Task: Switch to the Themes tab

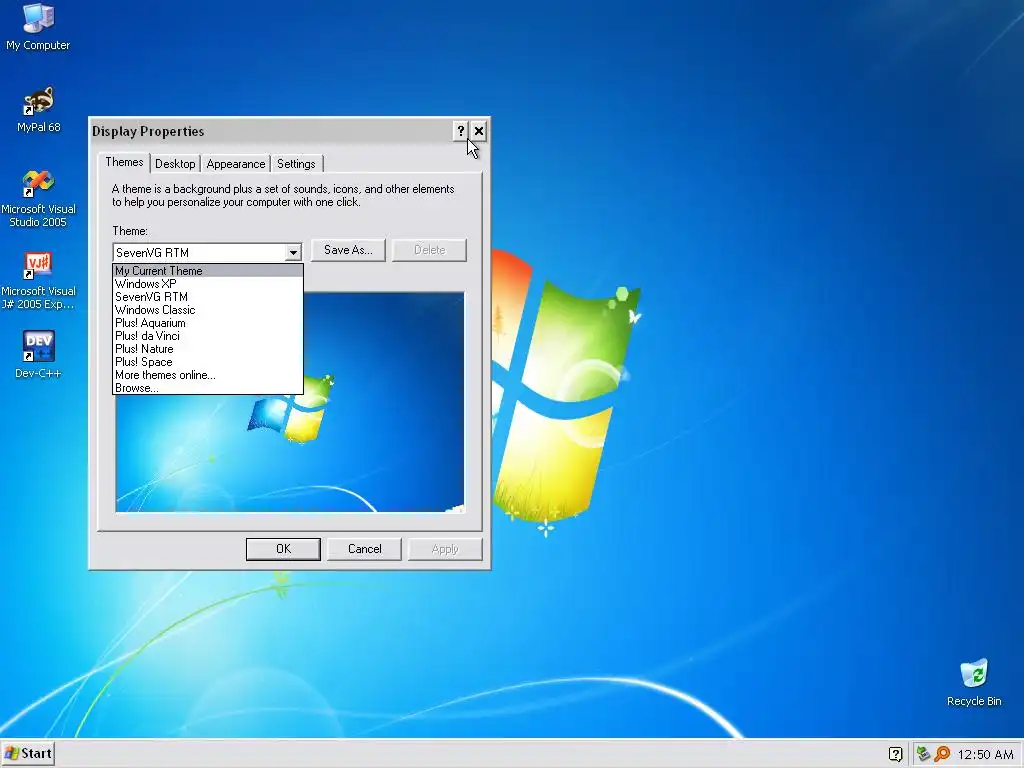Action: point(124,162)
